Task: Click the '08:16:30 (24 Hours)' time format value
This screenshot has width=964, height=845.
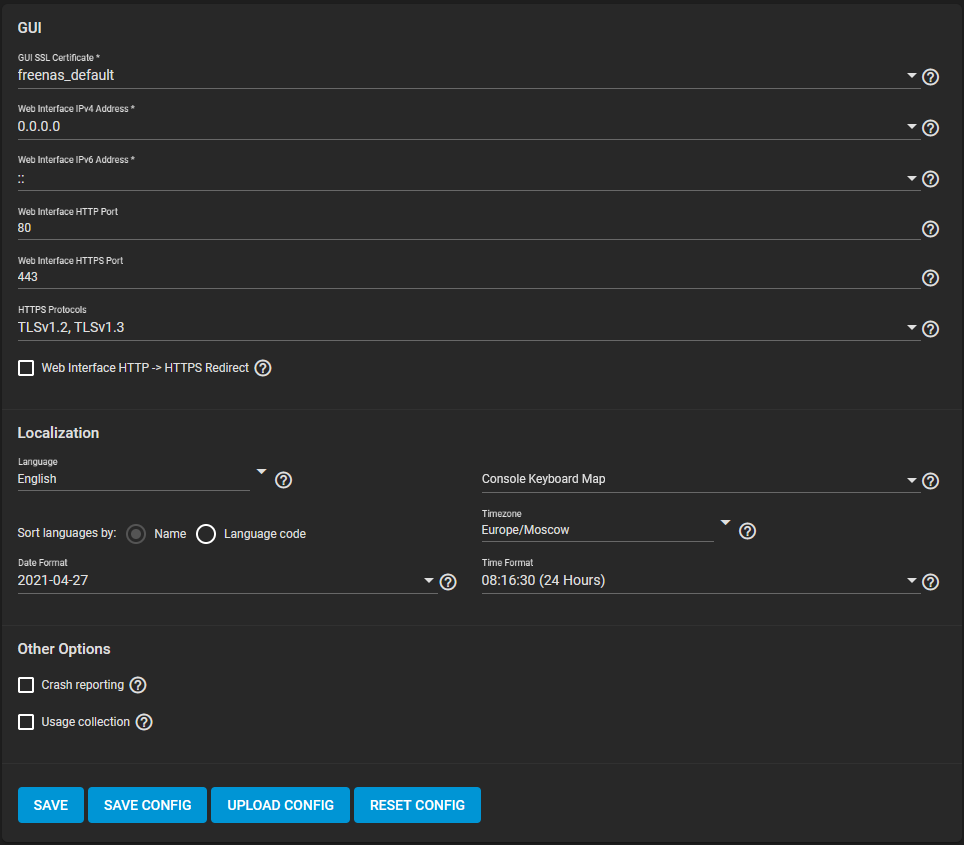Action: pos(543,581)
